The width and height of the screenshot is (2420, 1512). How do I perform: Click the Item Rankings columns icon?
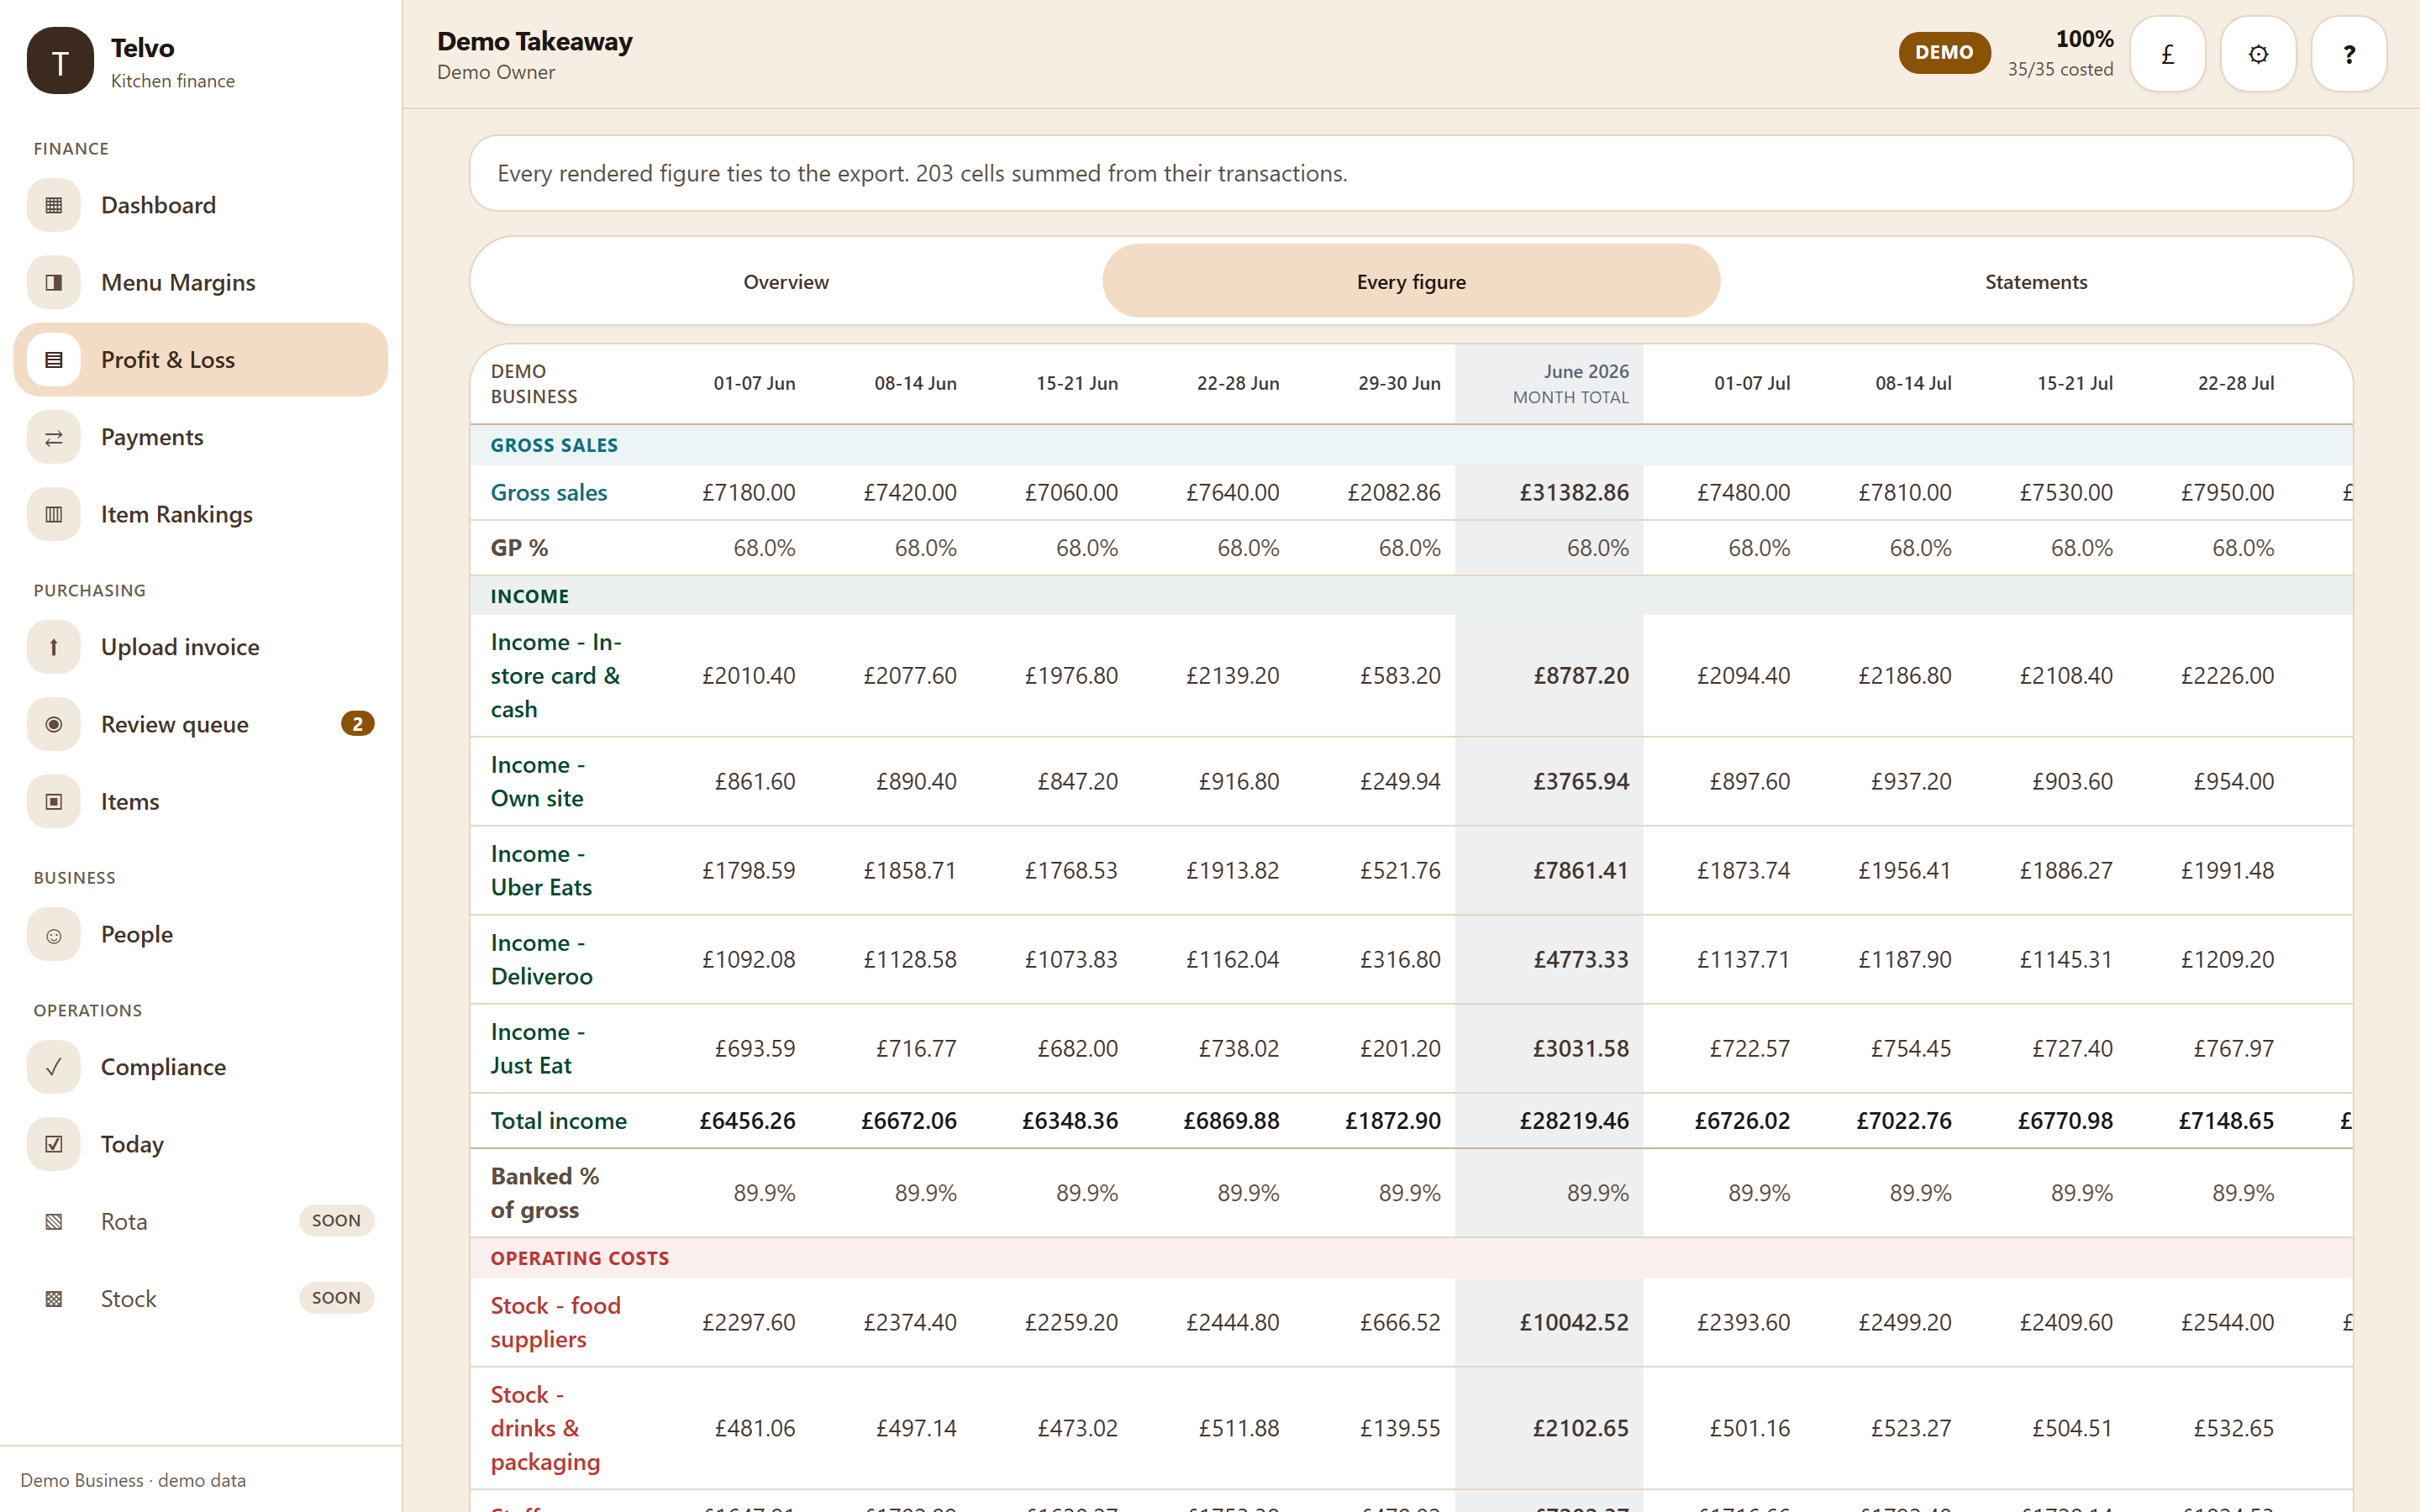(54, 514)
